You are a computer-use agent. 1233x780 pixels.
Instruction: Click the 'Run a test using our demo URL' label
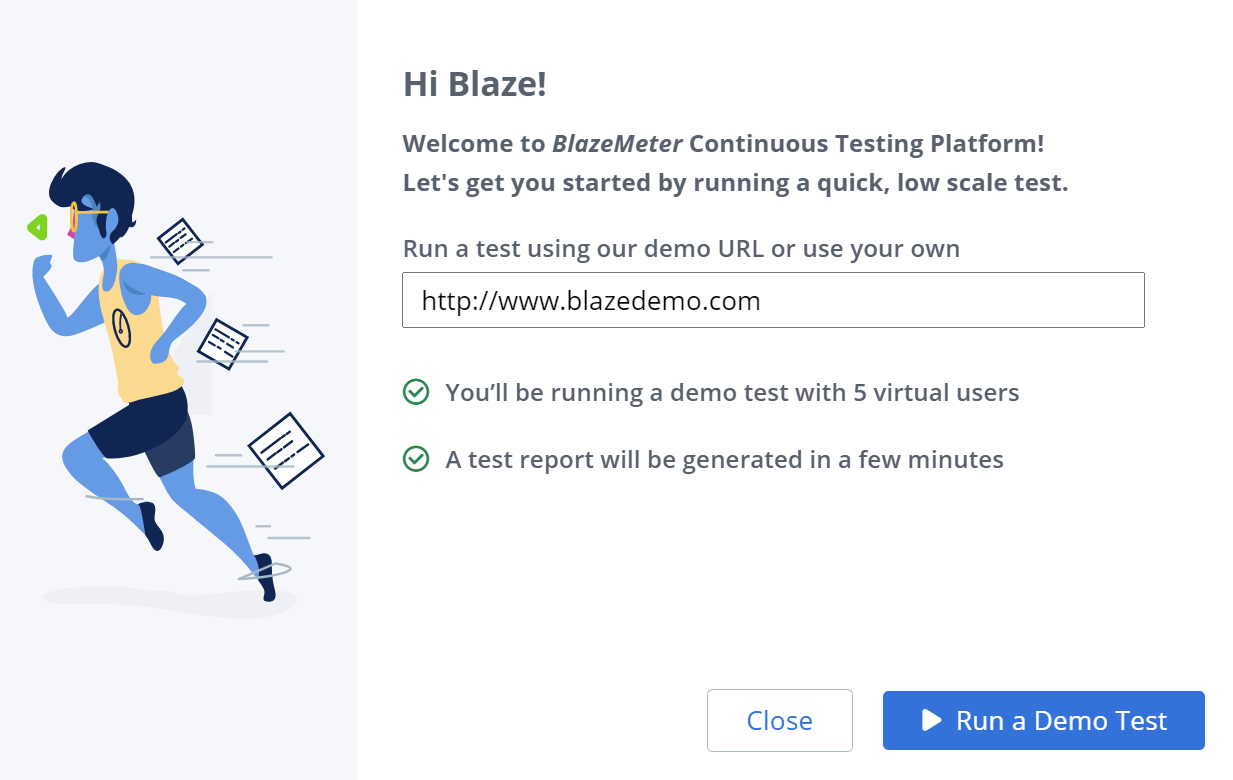click(x=681, y=248)
